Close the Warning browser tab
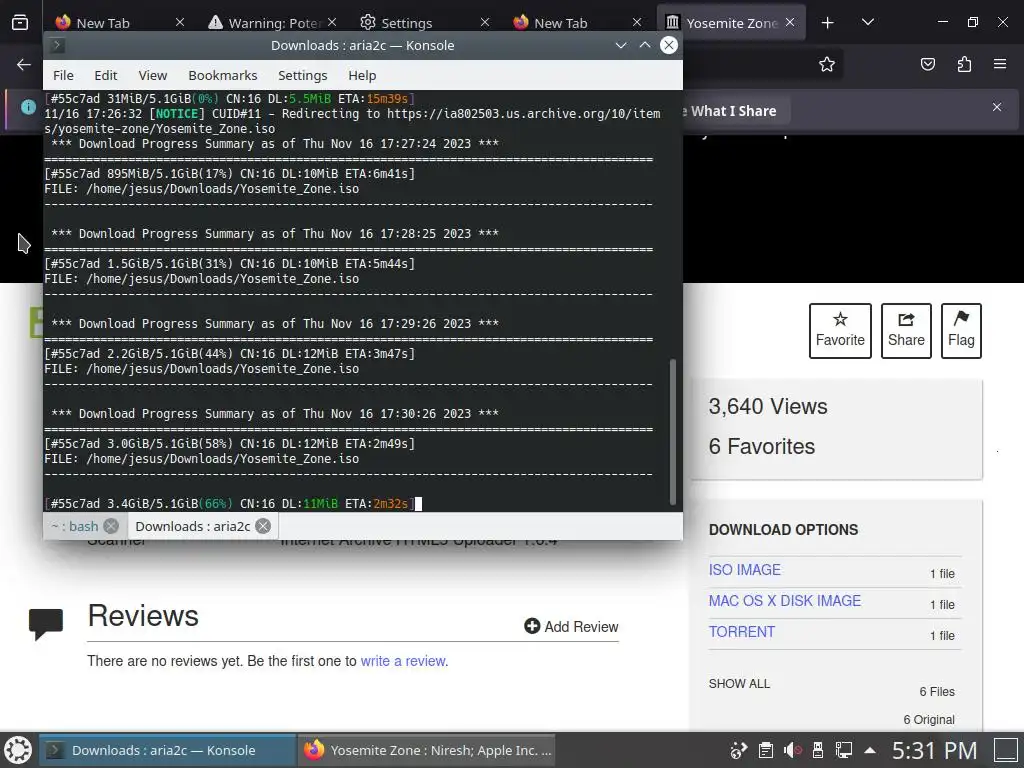1024x768 pixels. coord(332,22)
